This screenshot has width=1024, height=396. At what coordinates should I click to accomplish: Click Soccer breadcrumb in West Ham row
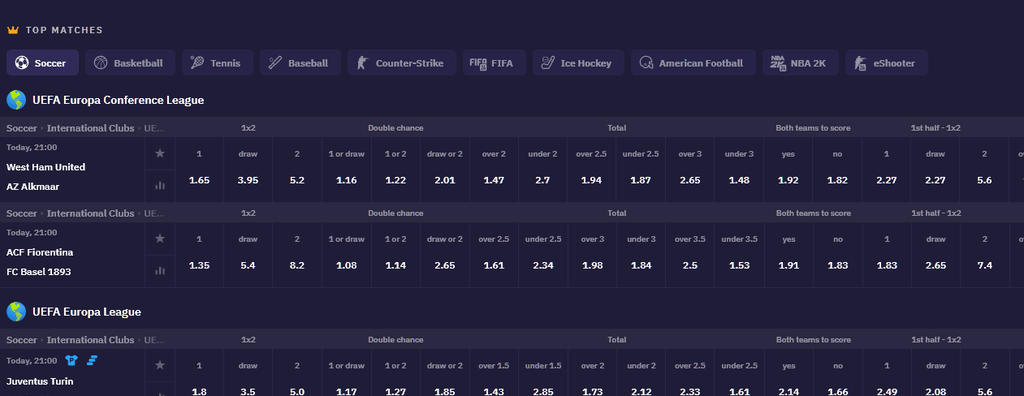22,128
